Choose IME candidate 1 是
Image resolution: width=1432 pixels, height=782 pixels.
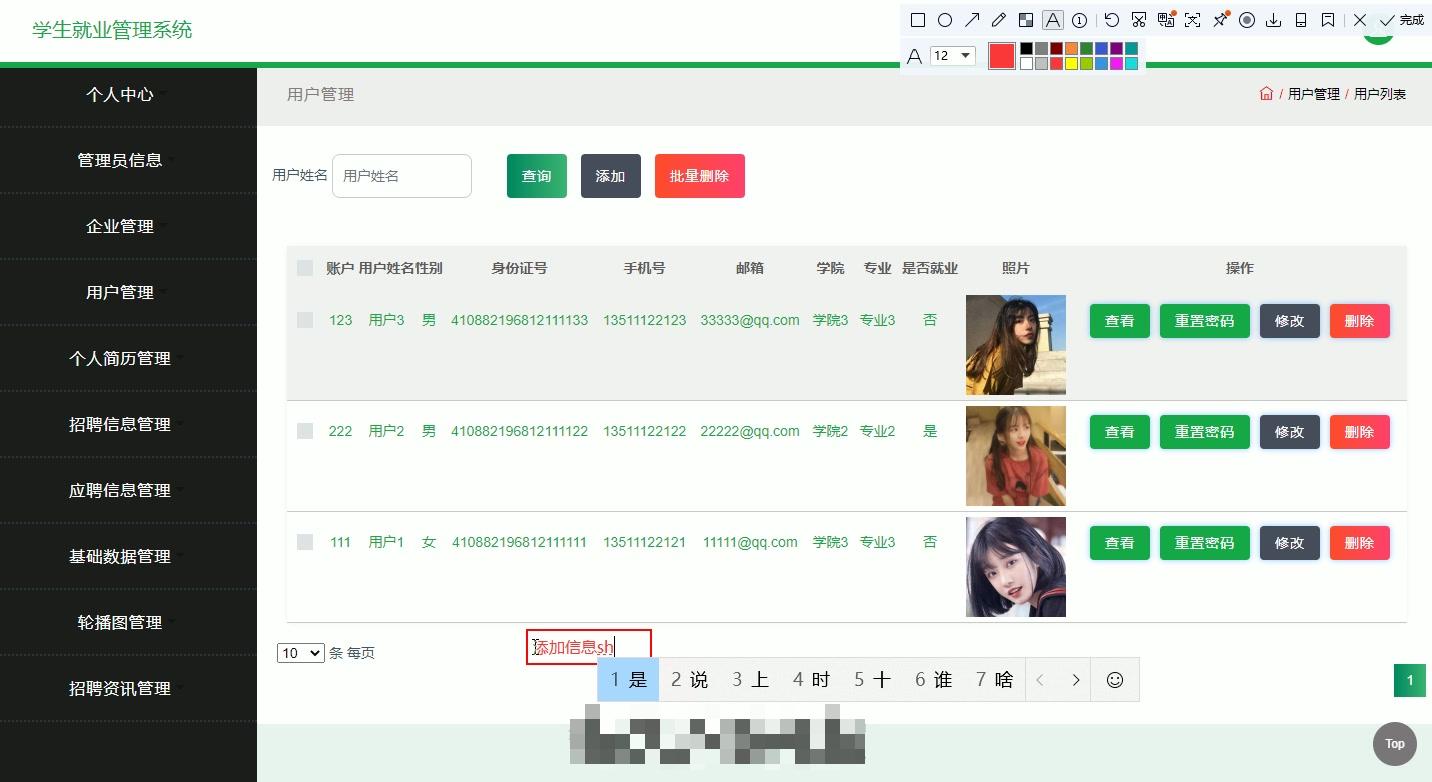[x=628, y=680]
